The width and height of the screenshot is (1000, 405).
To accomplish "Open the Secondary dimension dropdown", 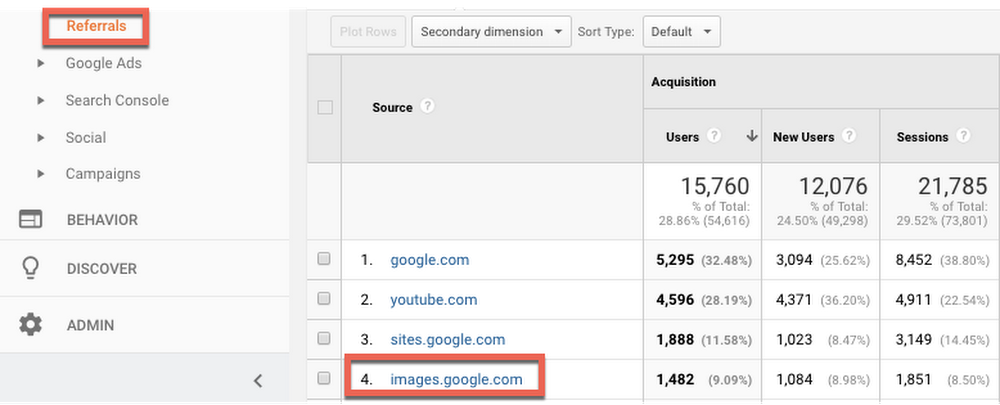I will [491, 32].
